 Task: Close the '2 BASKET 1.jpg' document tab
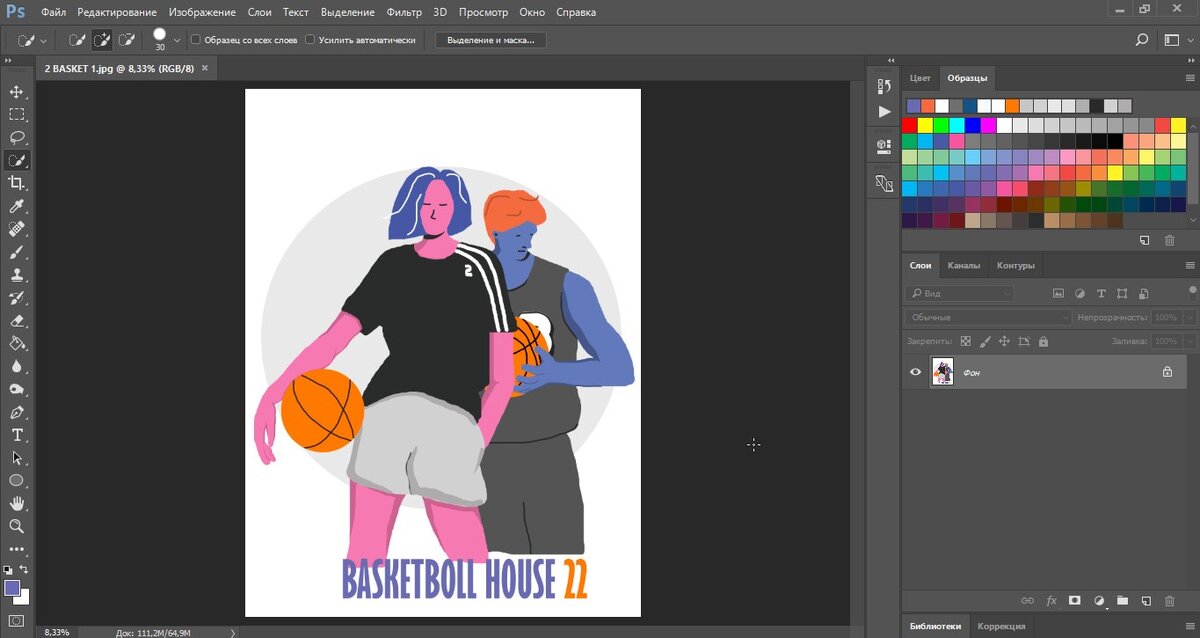click(205, 68)
